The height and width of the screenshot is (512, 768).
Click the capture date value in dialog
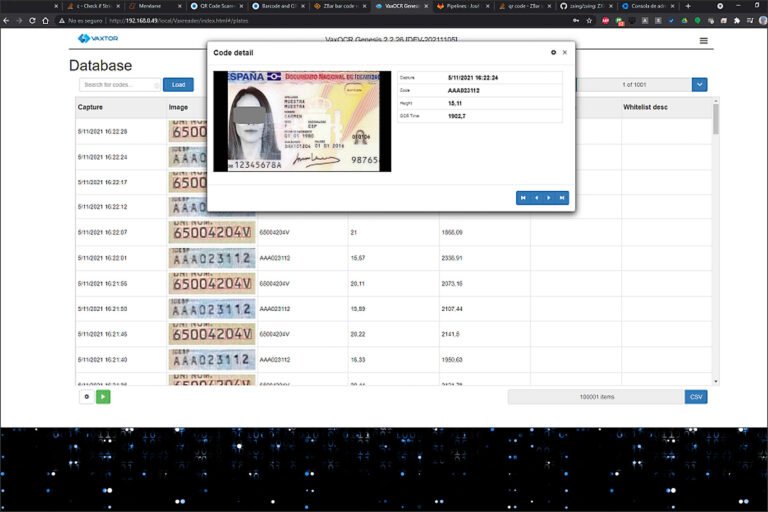click(x=473, y=77)
